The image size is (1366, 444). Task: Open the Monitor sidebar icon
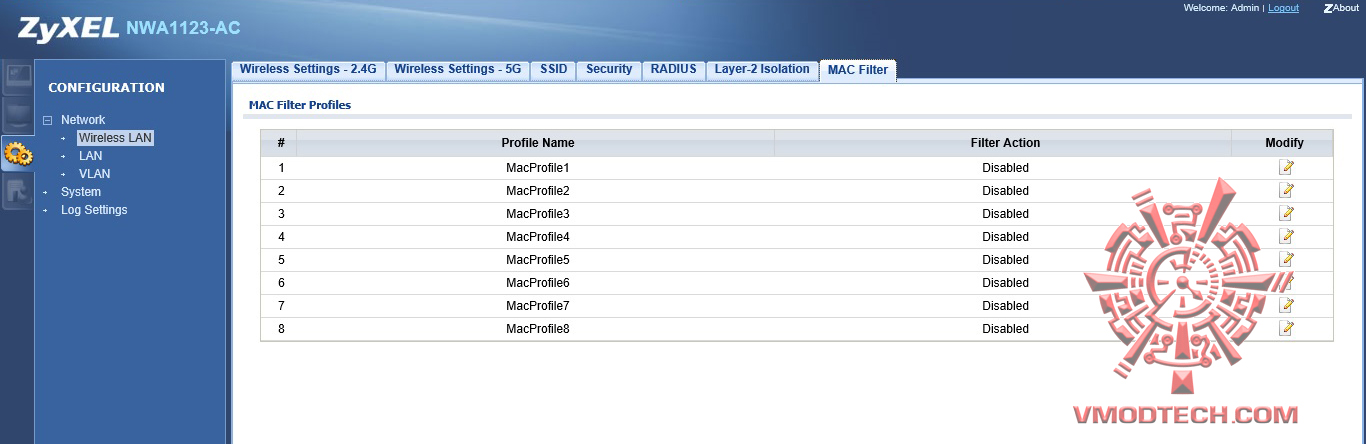coord(16,115)
